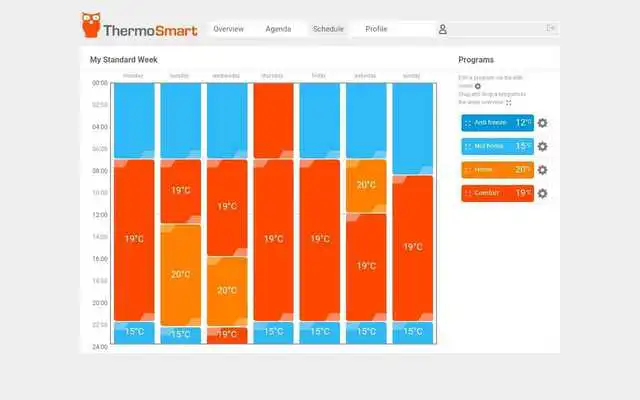The height and width of the screenshot is (400, 640).
Task: Click drag handle on Not home chip
Action: pos(468,147)
